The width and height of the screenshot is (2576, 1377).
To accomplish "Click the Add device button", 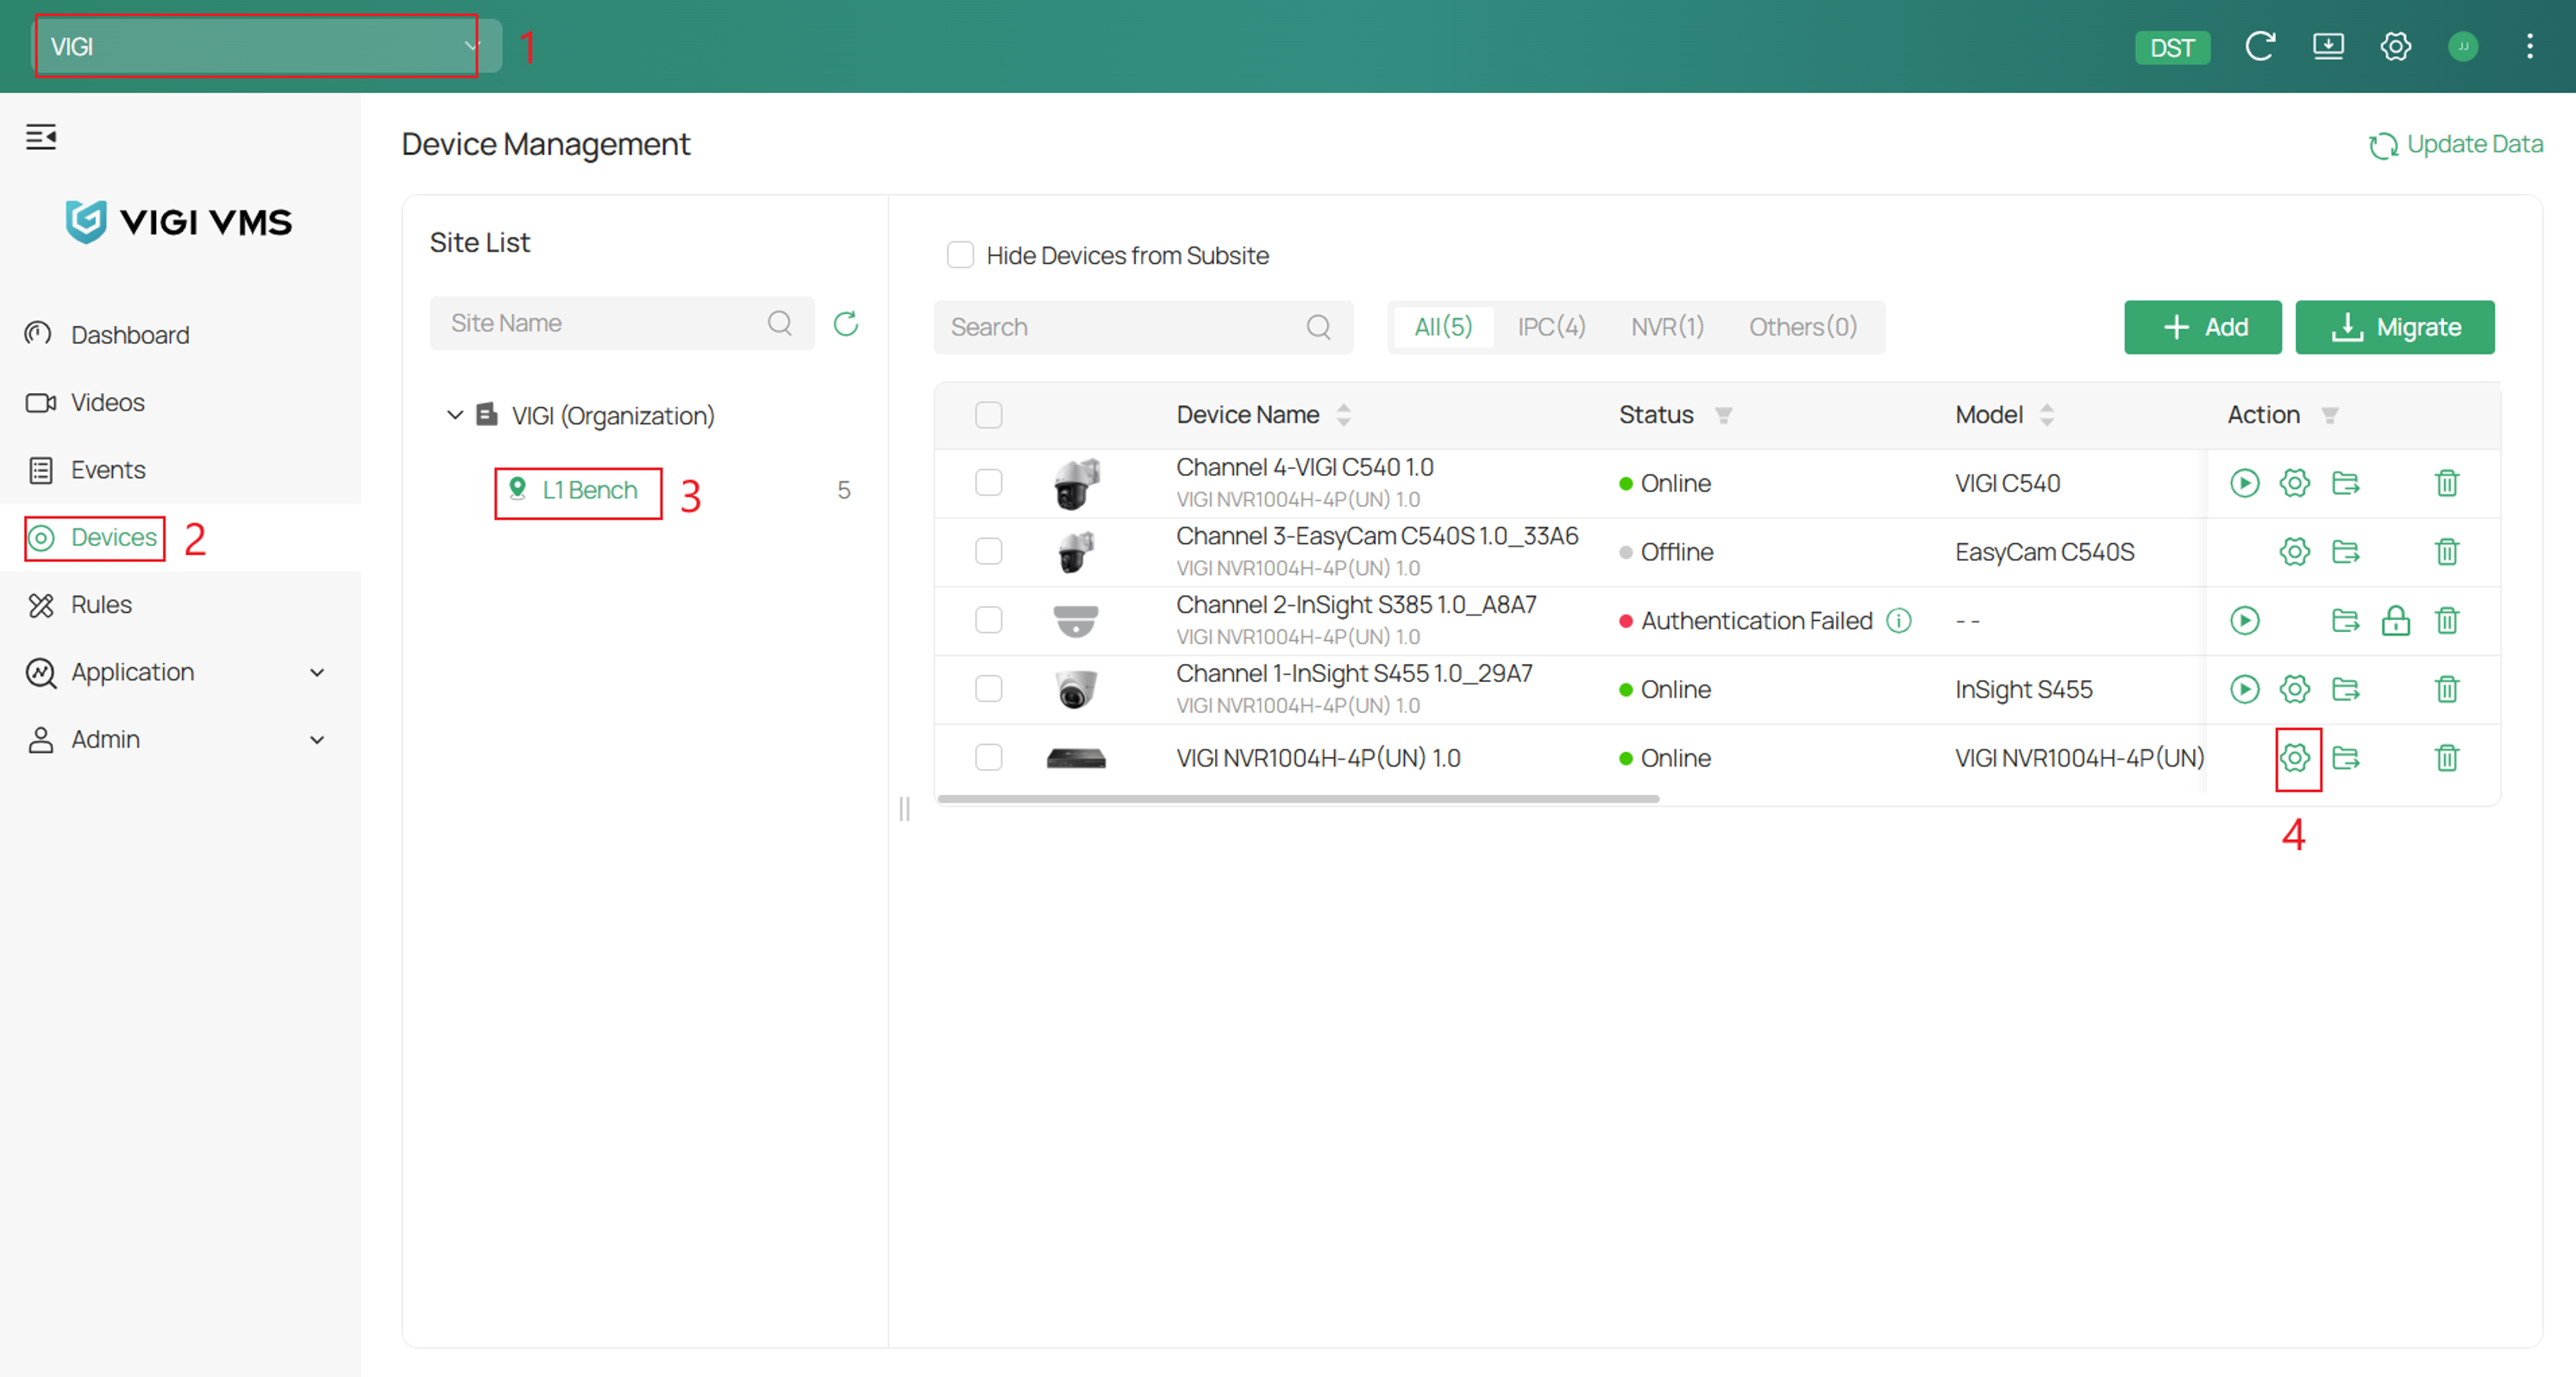I will (x=2203, y=327).
